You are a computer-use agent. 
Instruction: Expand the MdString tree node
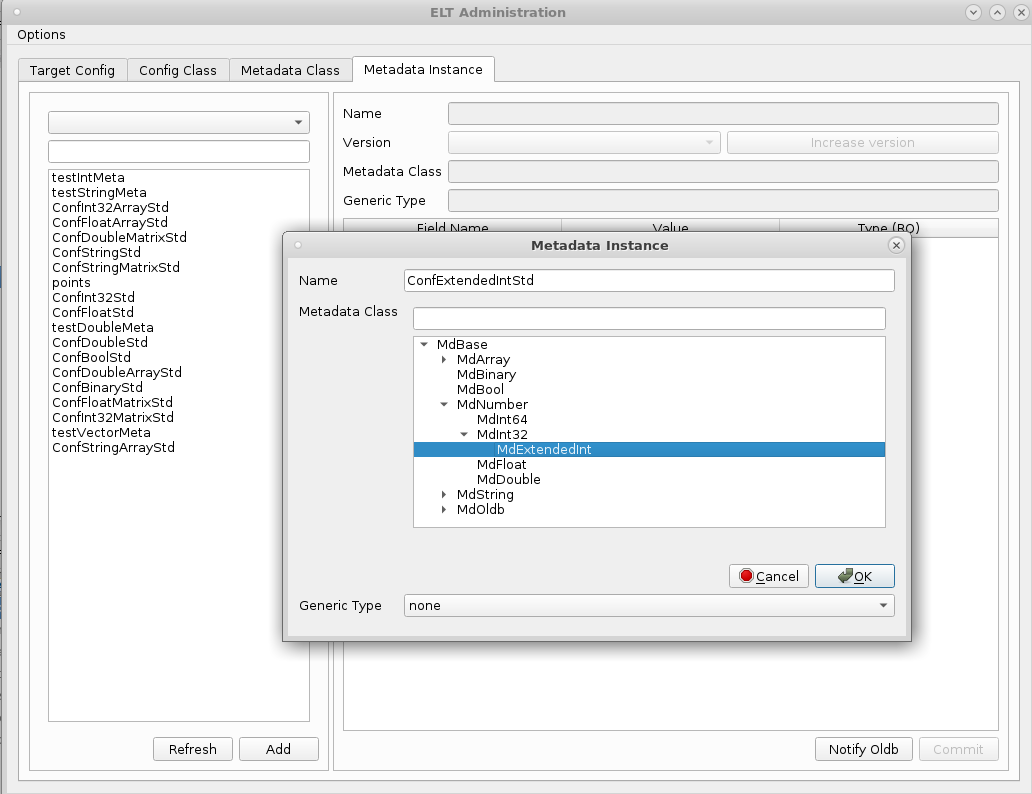point(444,494)
